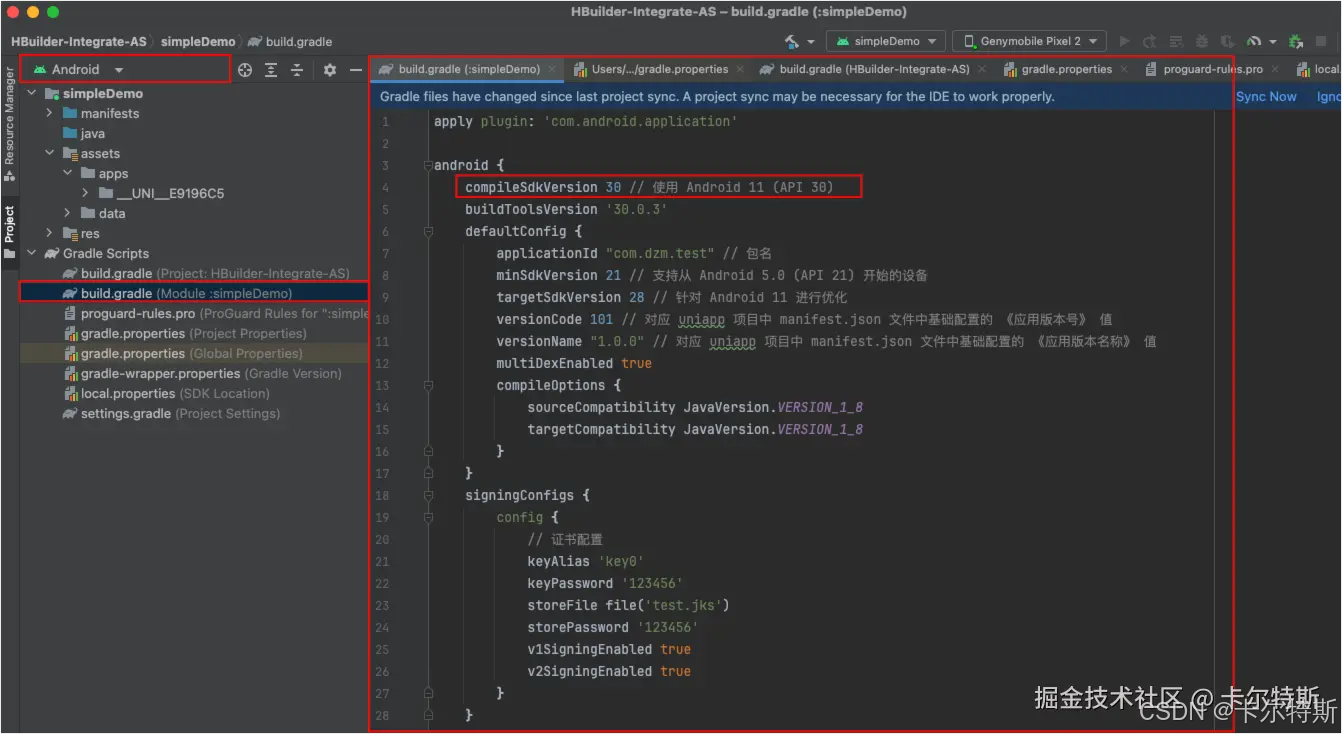This screenshot has width=1342, height=734.
Task: Expand the manifests folder
Action: coord(50,113)
